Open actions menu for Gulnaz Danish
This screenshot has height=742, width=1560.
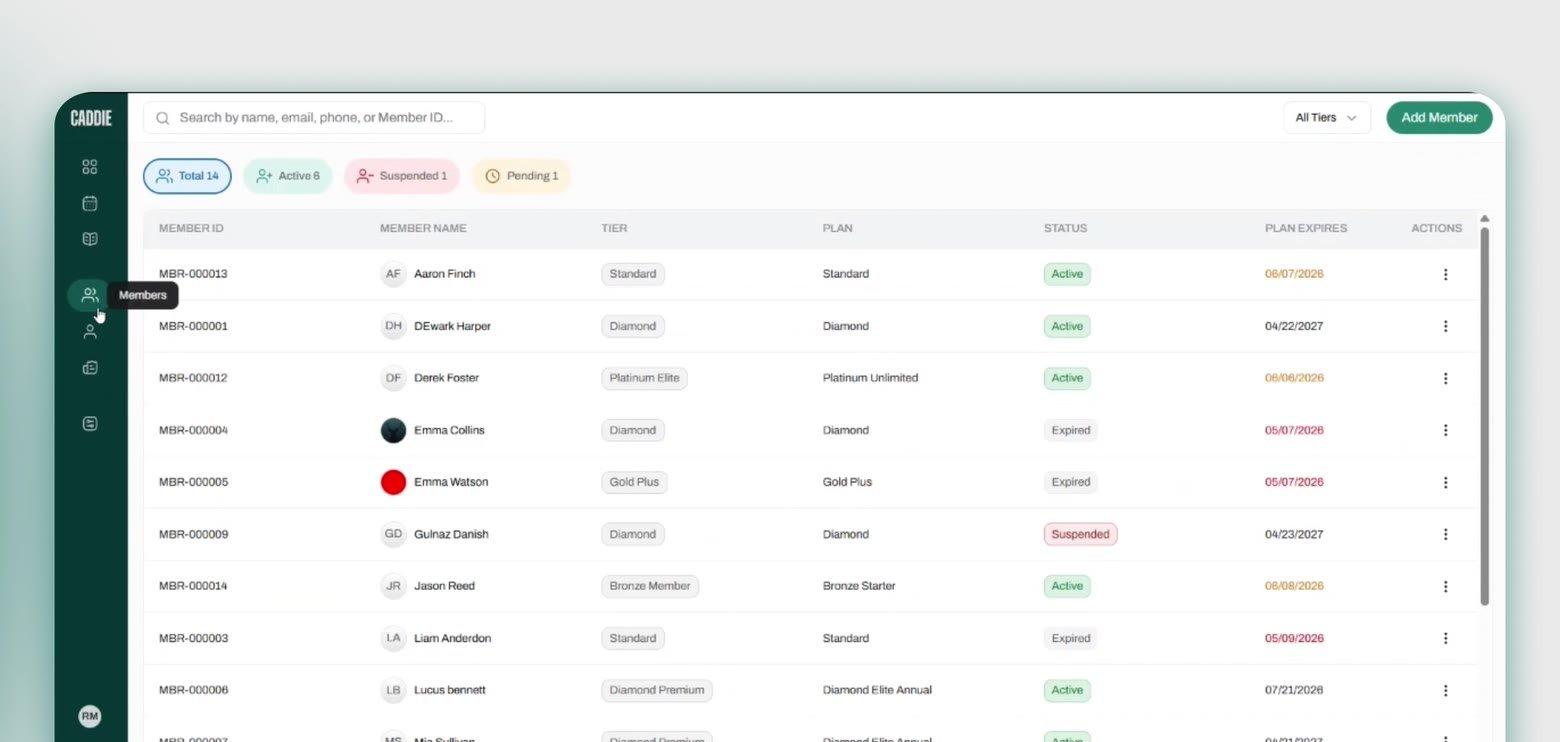(1445, 534)
